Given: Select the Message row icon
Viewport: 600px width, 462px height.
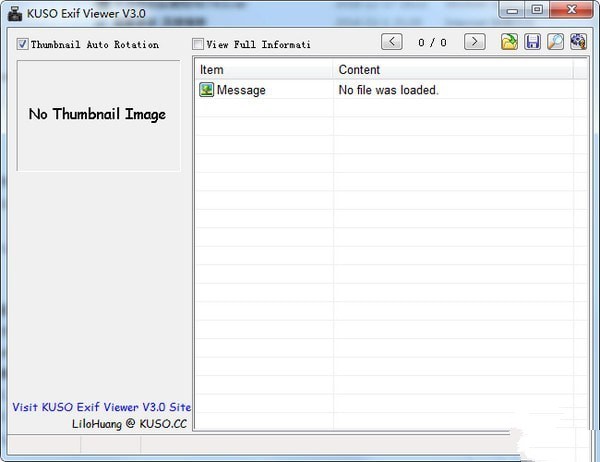Looking at the screenshot, I should coord(206,90).
